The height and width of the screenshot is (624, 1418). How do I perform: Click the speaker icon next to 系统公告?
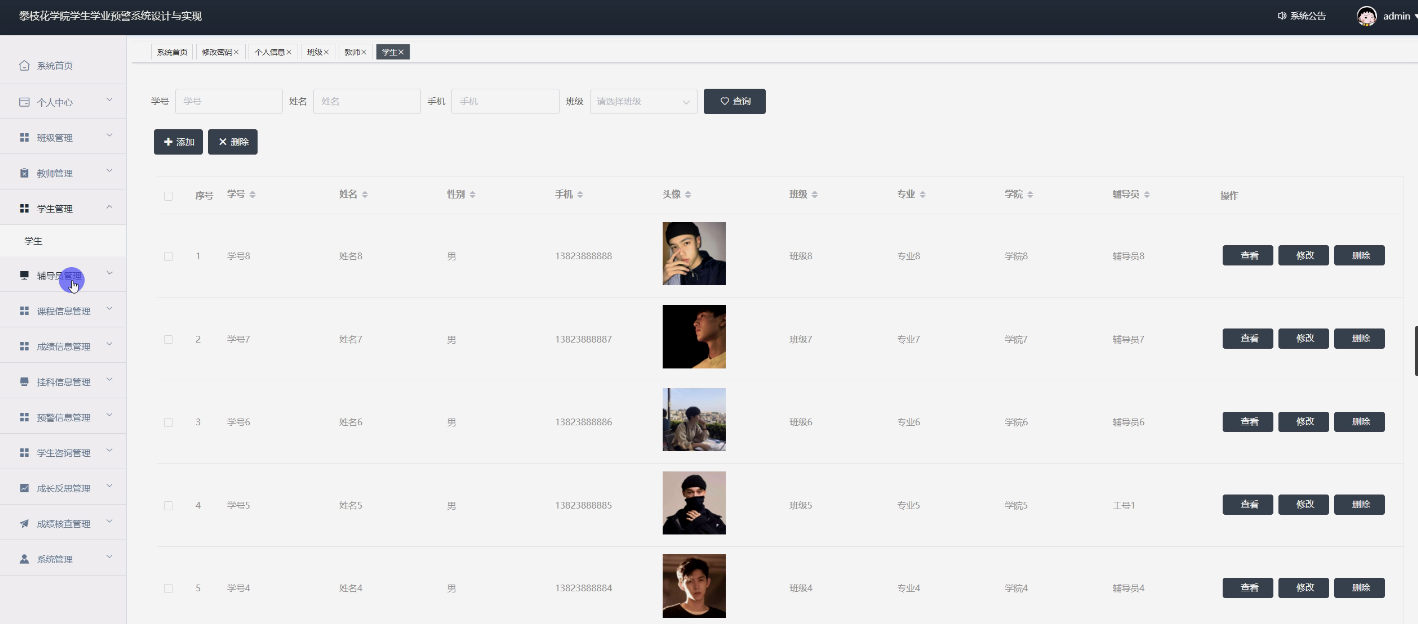coord(1282,16)
